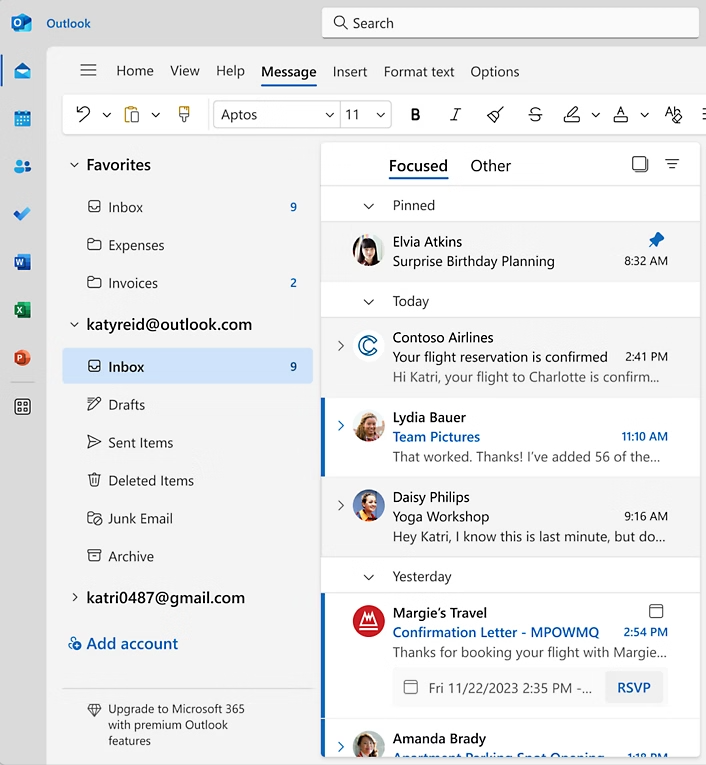Open the message list filter icon
This screenshot has width=706, height=765.
coord(672,164)
